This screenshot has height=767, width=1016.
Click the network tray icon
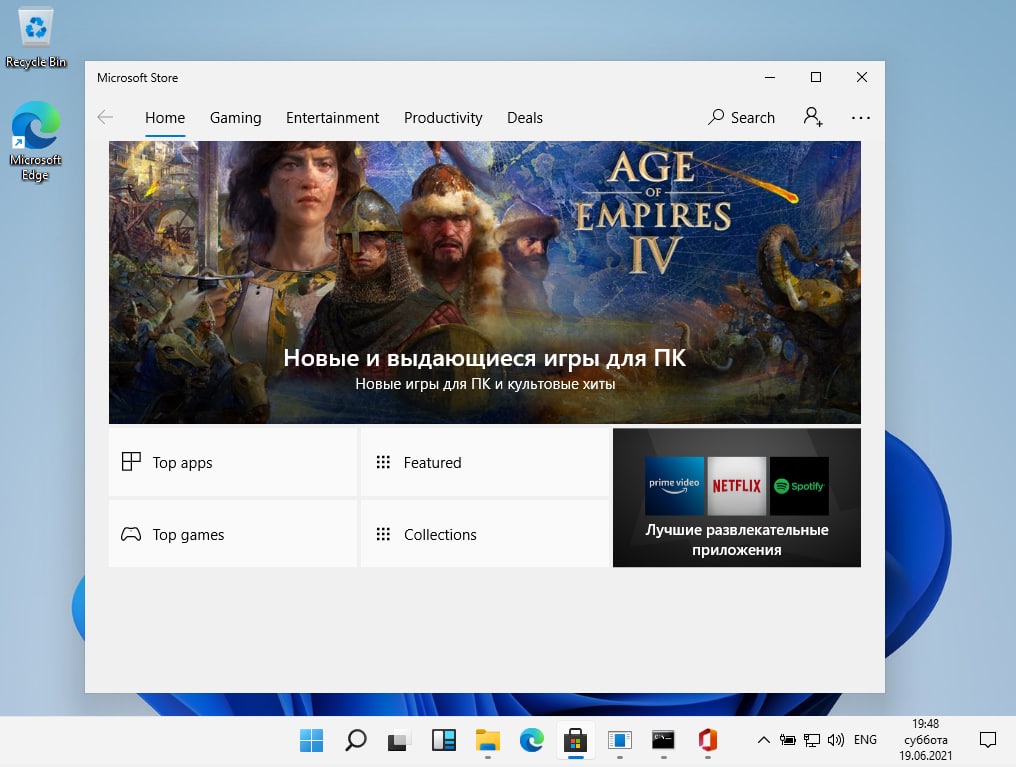811,740
